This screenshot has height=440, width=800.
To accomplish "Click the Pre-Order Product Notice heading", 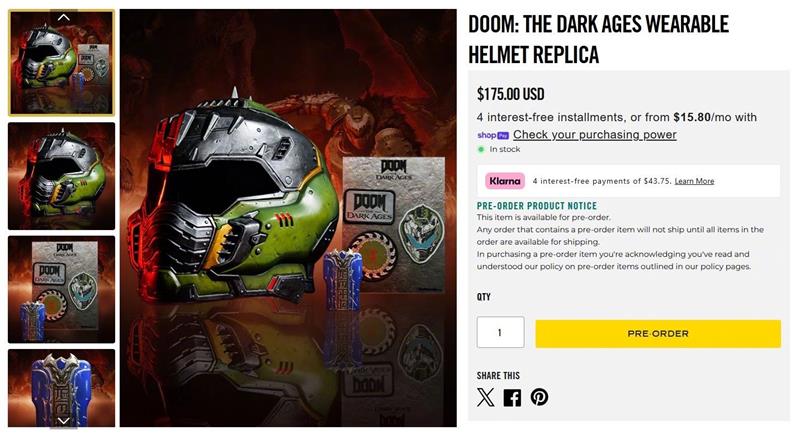I will pos(537,206).
